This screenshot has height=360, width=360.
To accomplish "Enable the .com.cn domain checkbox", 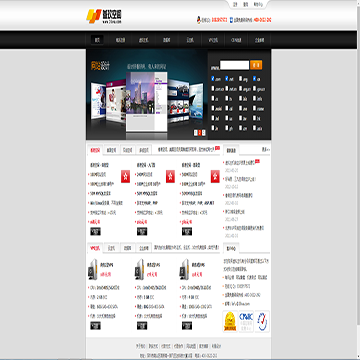I will [x=213, y=89].
